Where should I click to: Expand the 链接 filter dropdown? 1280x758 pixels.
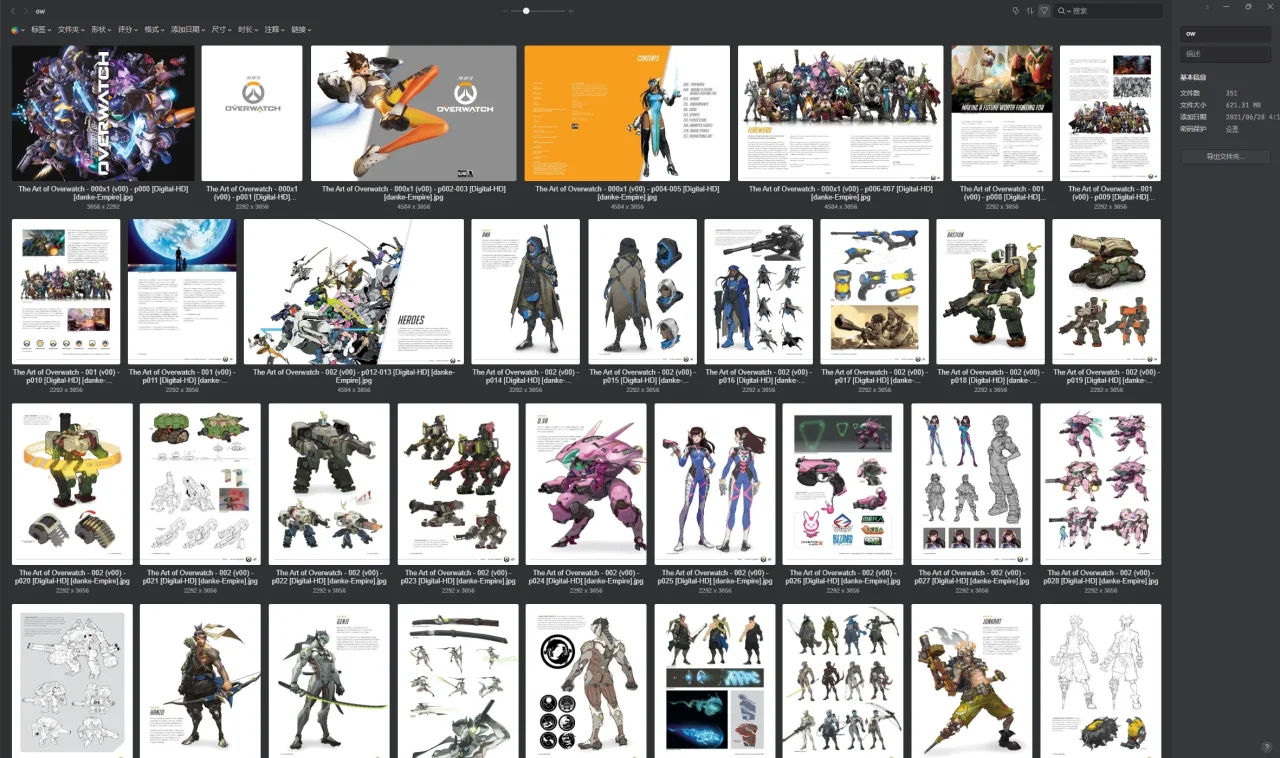click(x=302, y=30)
